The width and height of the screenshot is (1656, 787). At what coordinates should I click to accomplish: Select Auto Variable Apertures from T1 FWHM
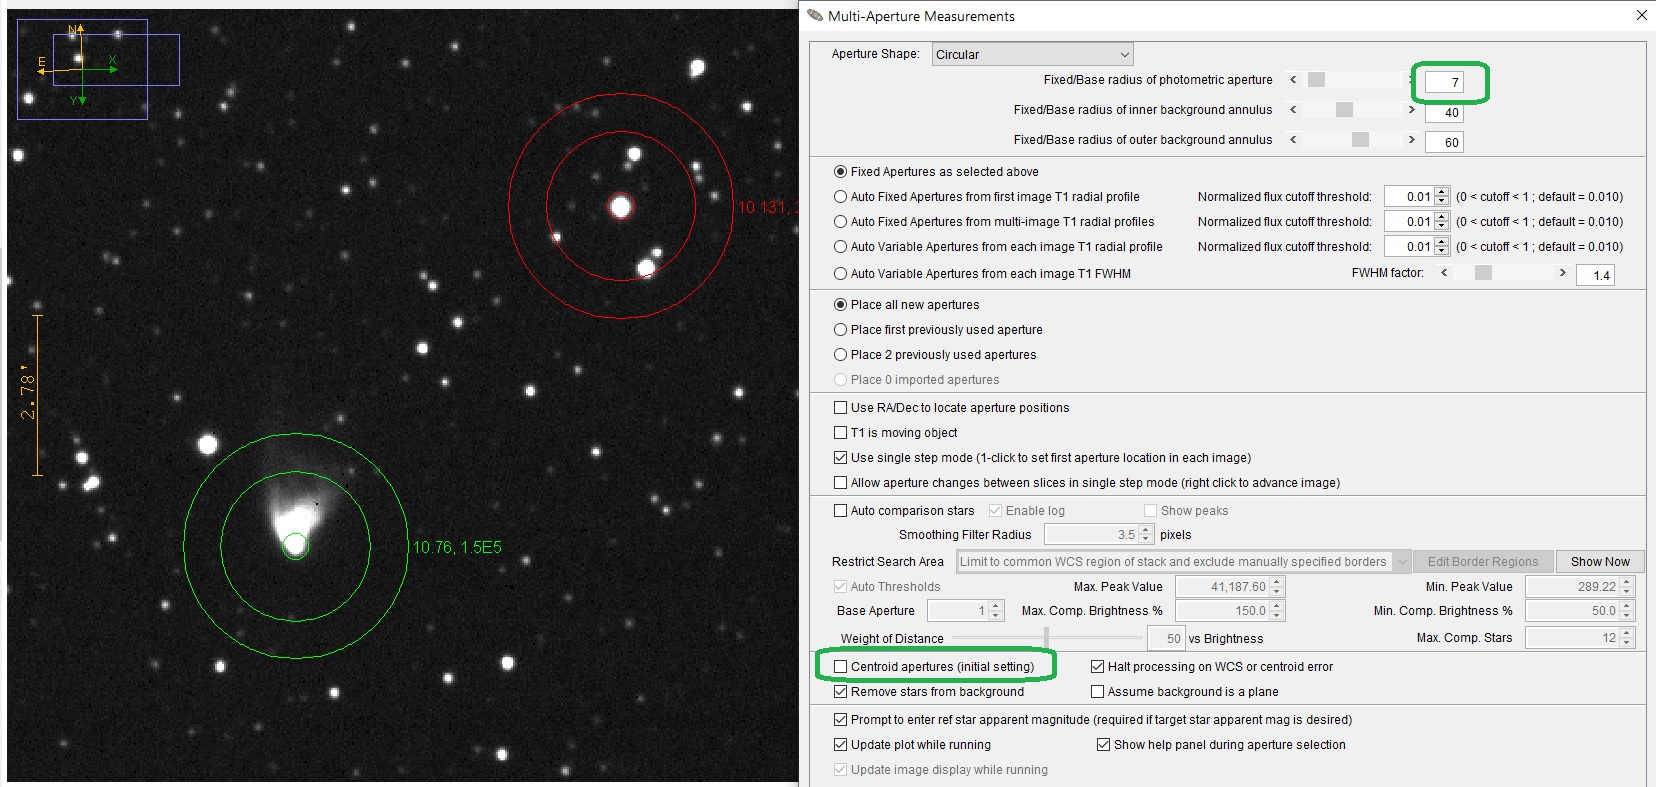coord(841,274)
